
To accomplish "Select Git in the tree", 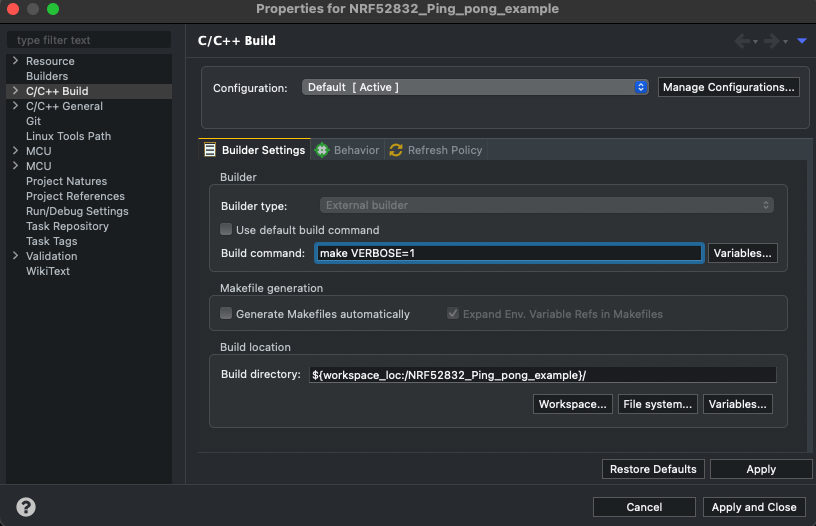I will (x=33, y=121).
